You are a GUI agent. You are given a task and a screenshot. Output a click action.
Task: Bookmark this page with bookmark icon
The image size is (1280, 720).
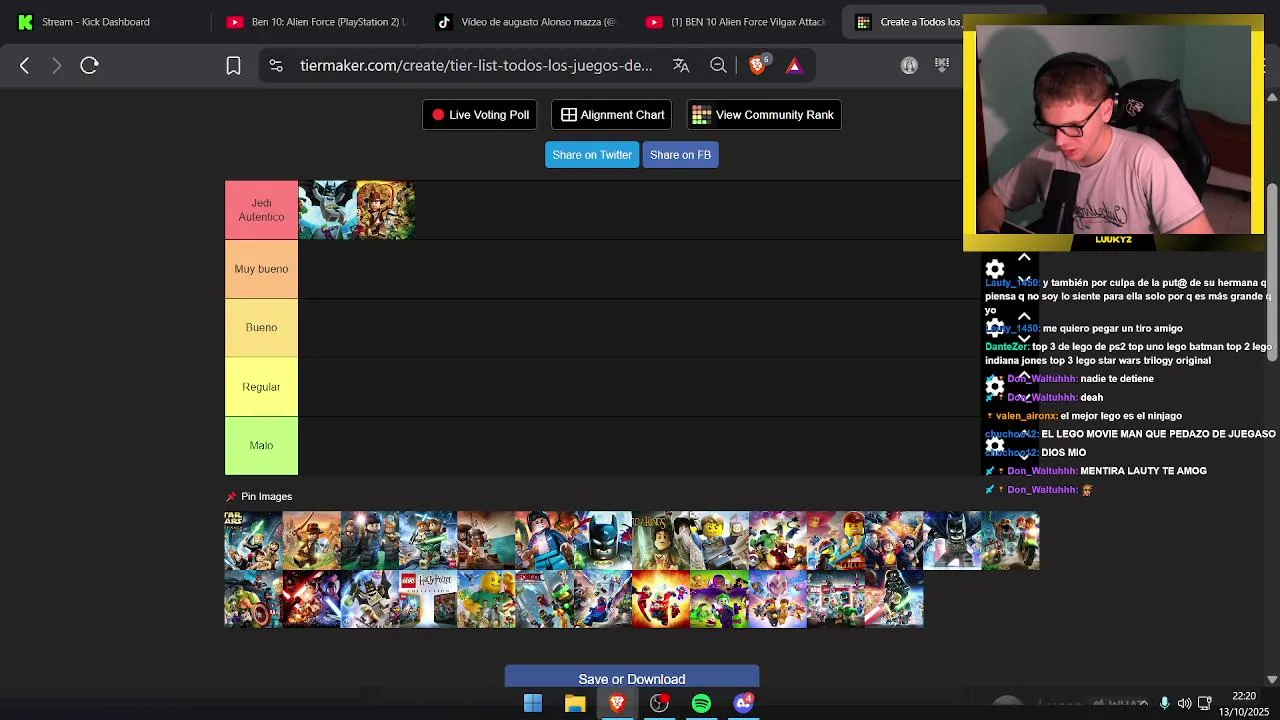(x=233, y=66)
